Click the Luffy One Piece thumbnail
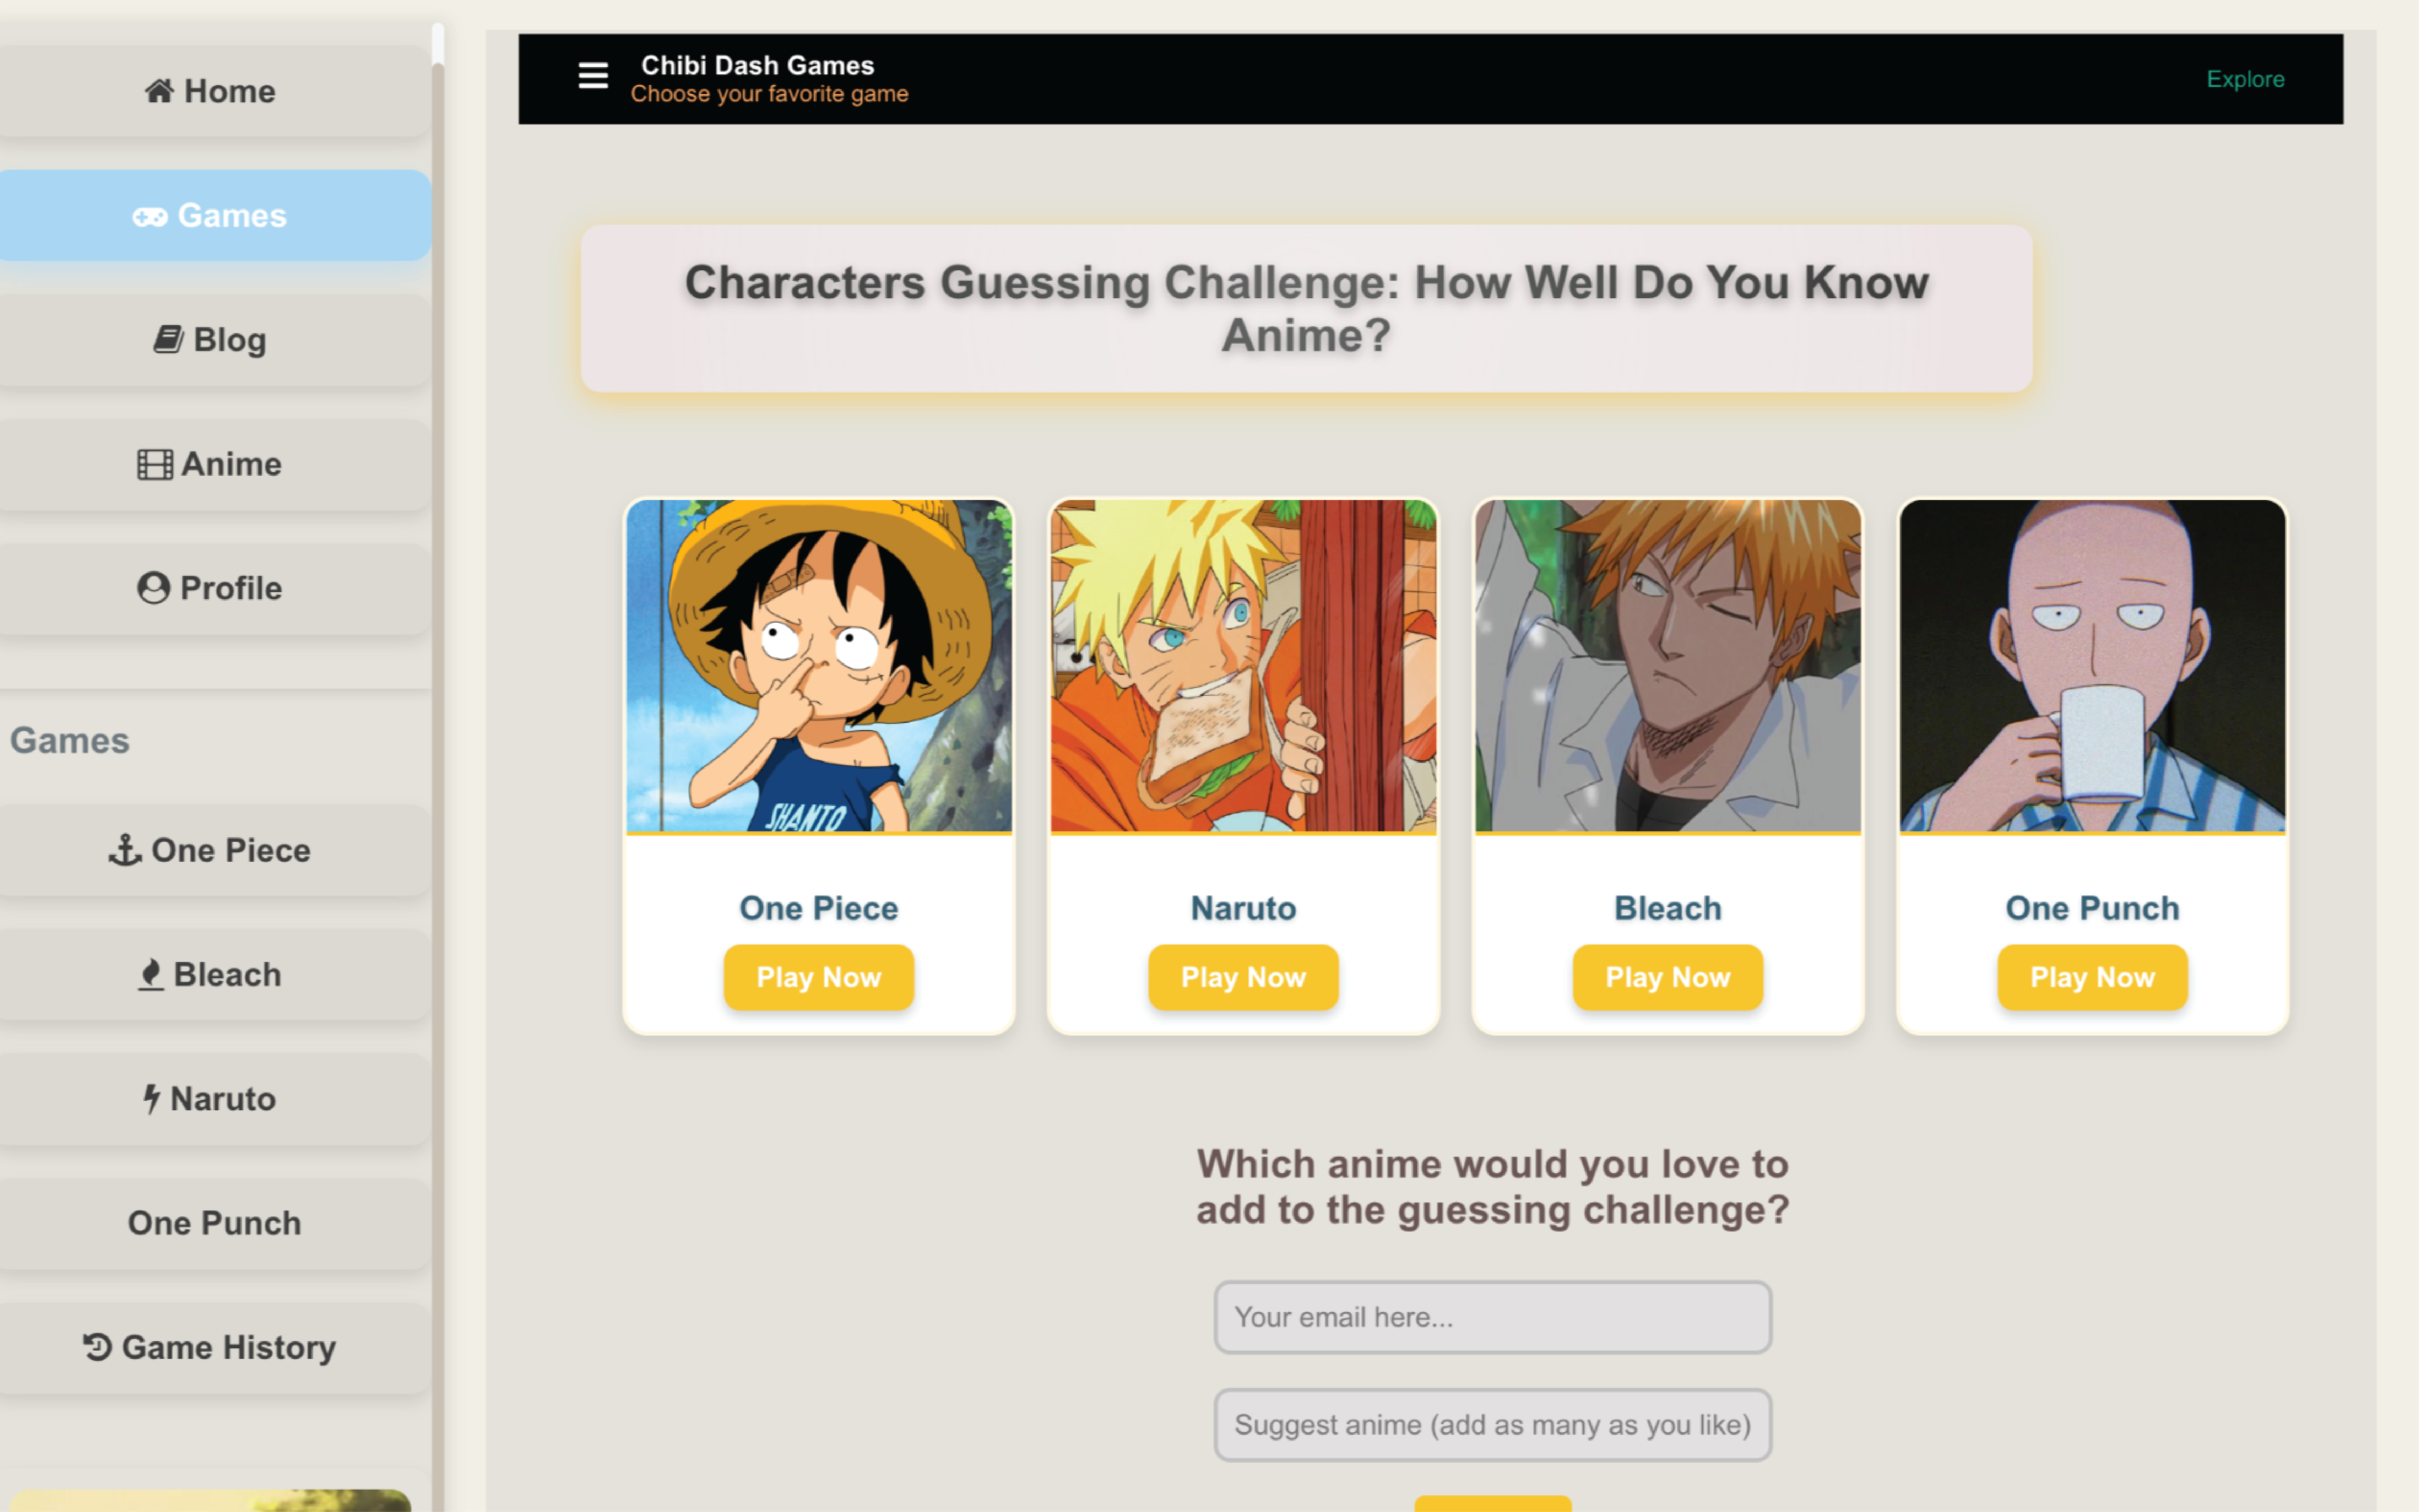Viewport: 2419px width, 1512px height. click(818, 666)
